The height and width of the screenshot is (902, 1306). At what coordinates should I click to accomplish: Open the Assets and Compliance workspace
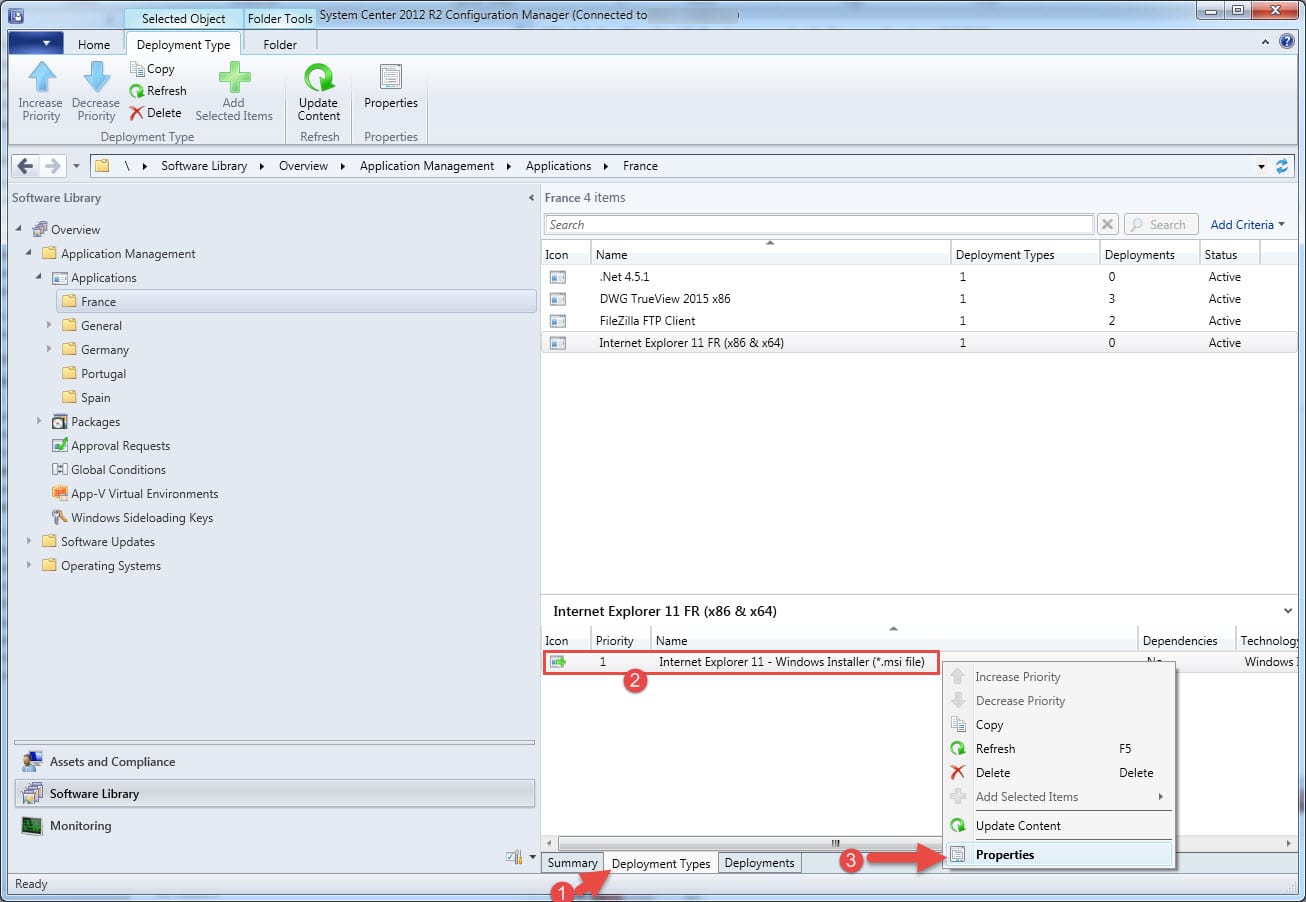pos(112,762)
